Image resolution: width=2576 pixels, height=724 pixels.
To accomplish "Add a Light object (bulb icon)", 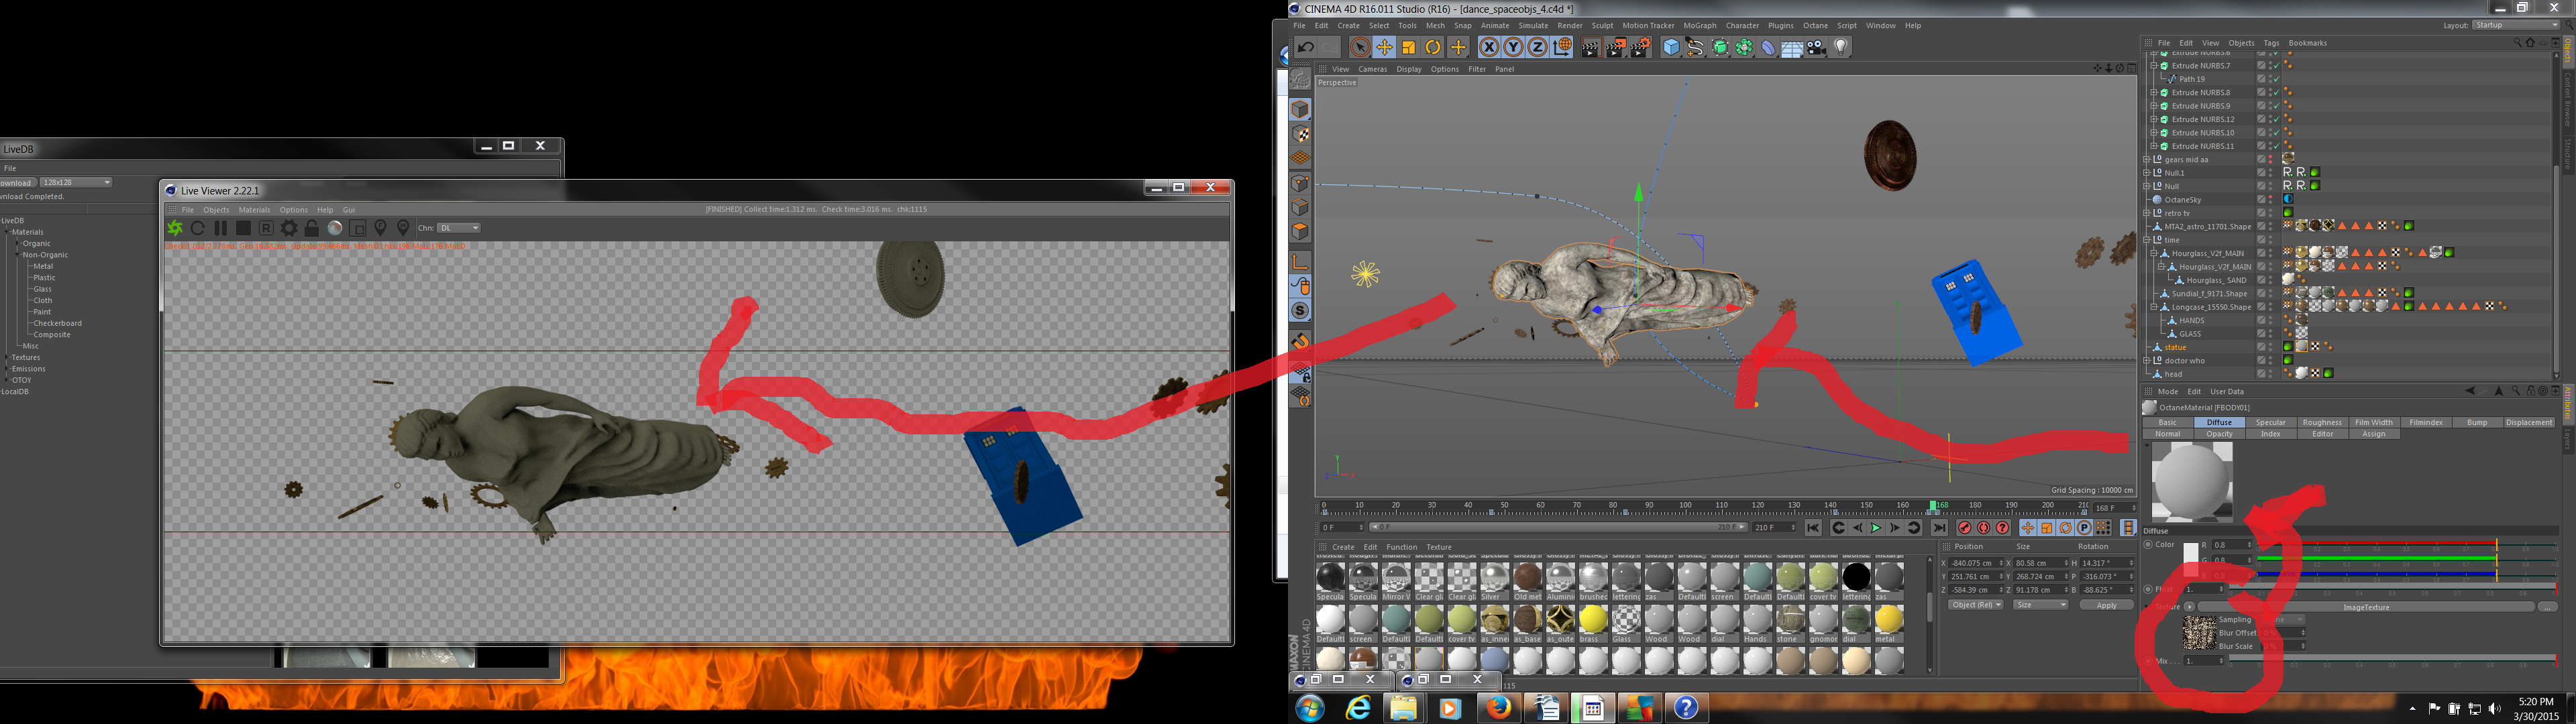I will pos(1840,48).
